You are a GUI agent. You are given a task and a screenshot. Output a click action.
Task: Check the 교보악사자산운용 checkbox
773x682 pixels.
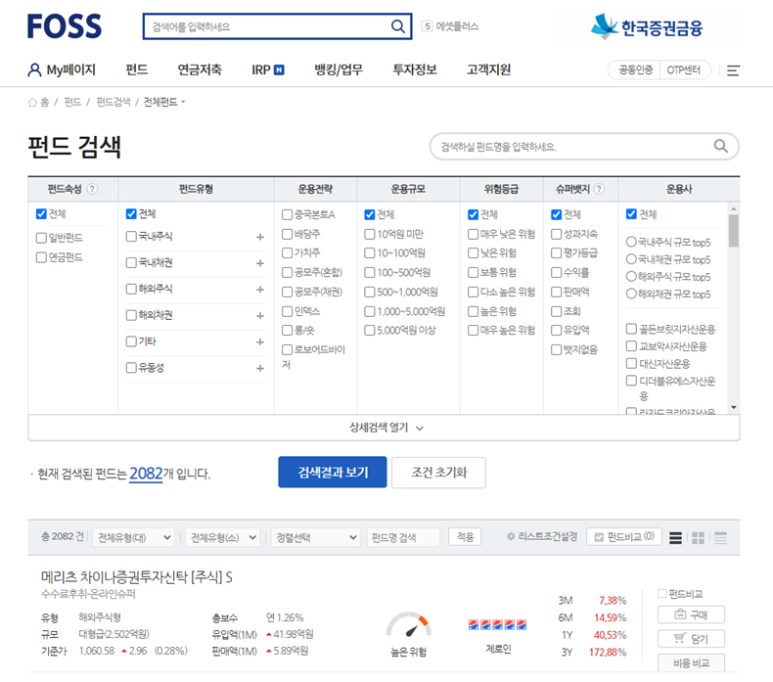(x=631, y=346)
